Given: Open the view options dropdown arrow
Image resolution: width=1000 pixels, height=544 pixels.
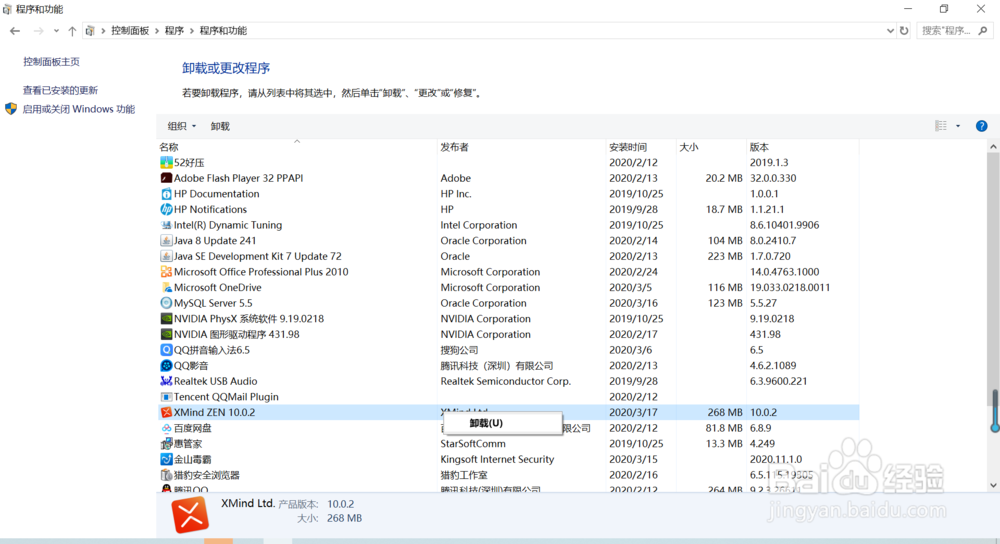Looking at the screenshot, I should (958, 126).
